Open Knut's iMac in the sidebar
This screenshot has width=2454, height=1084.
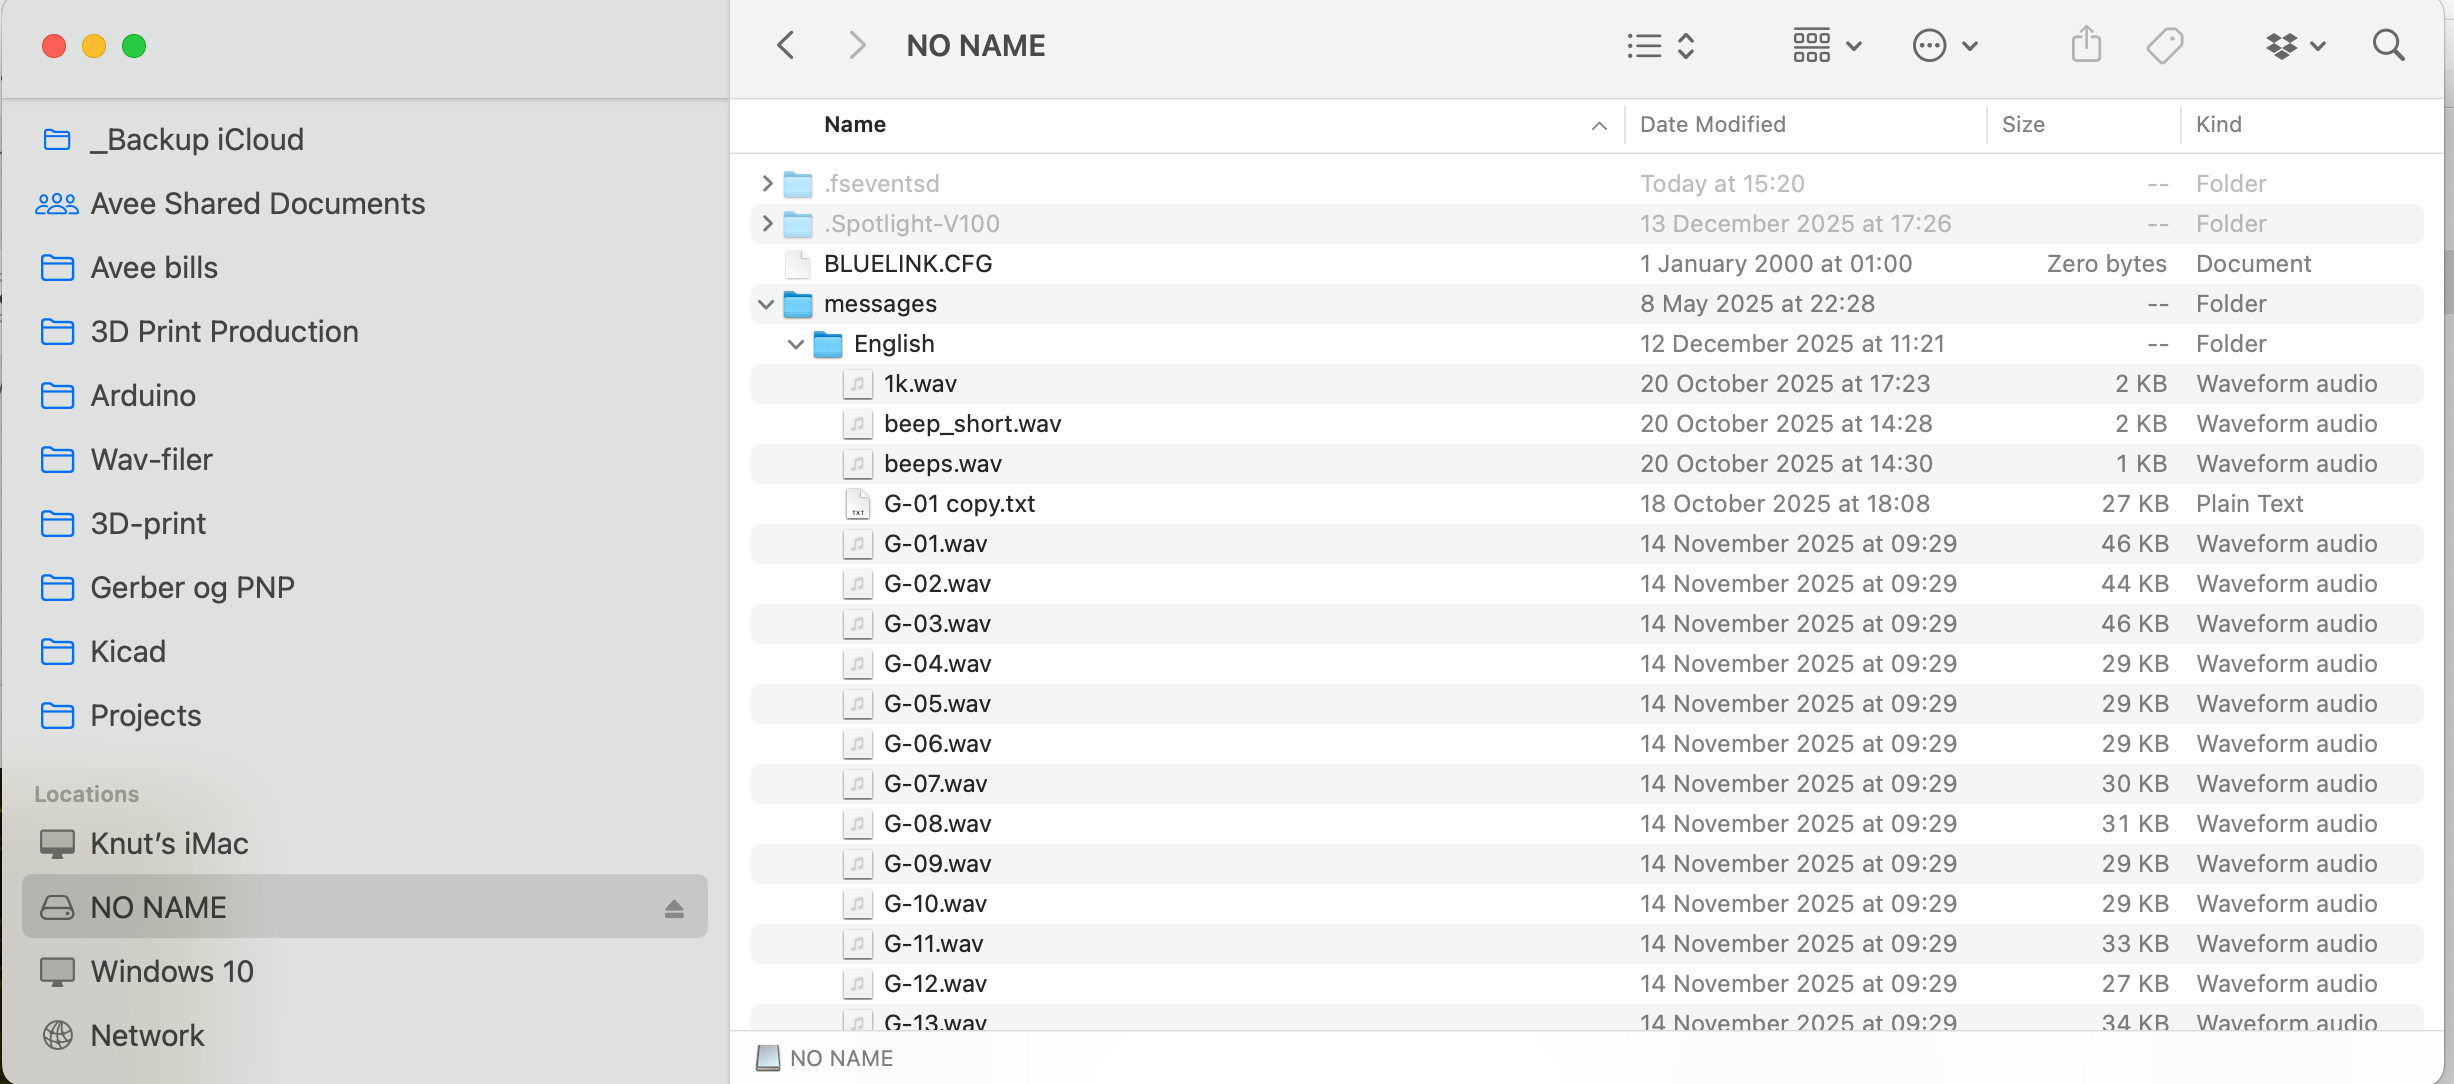pos(168,843)
